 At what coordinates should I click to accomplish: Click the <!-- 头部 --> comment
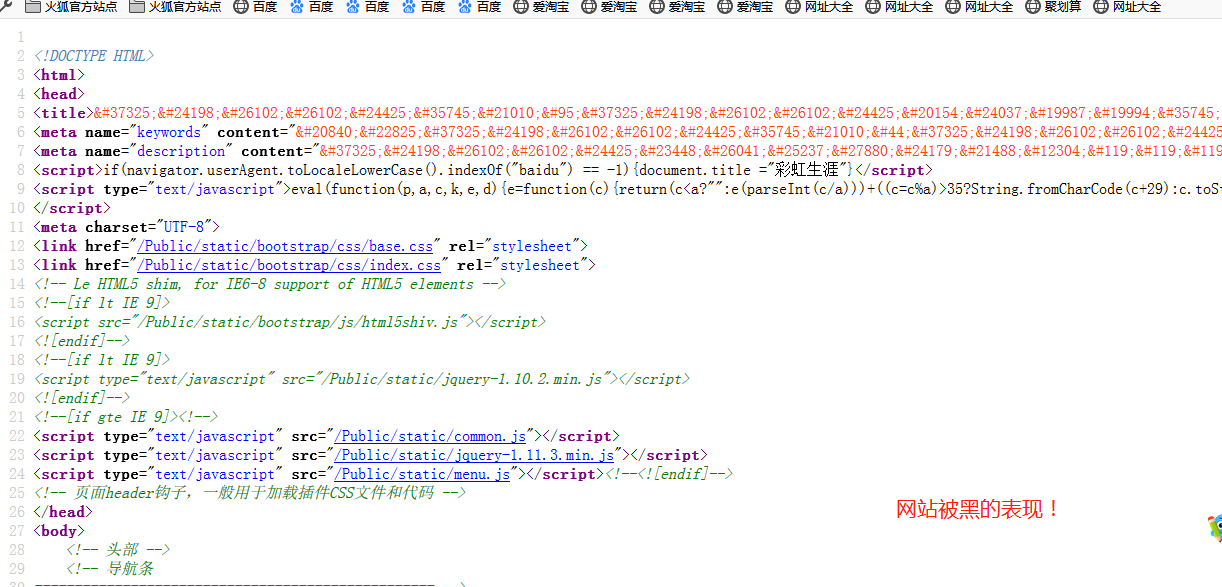118,550
